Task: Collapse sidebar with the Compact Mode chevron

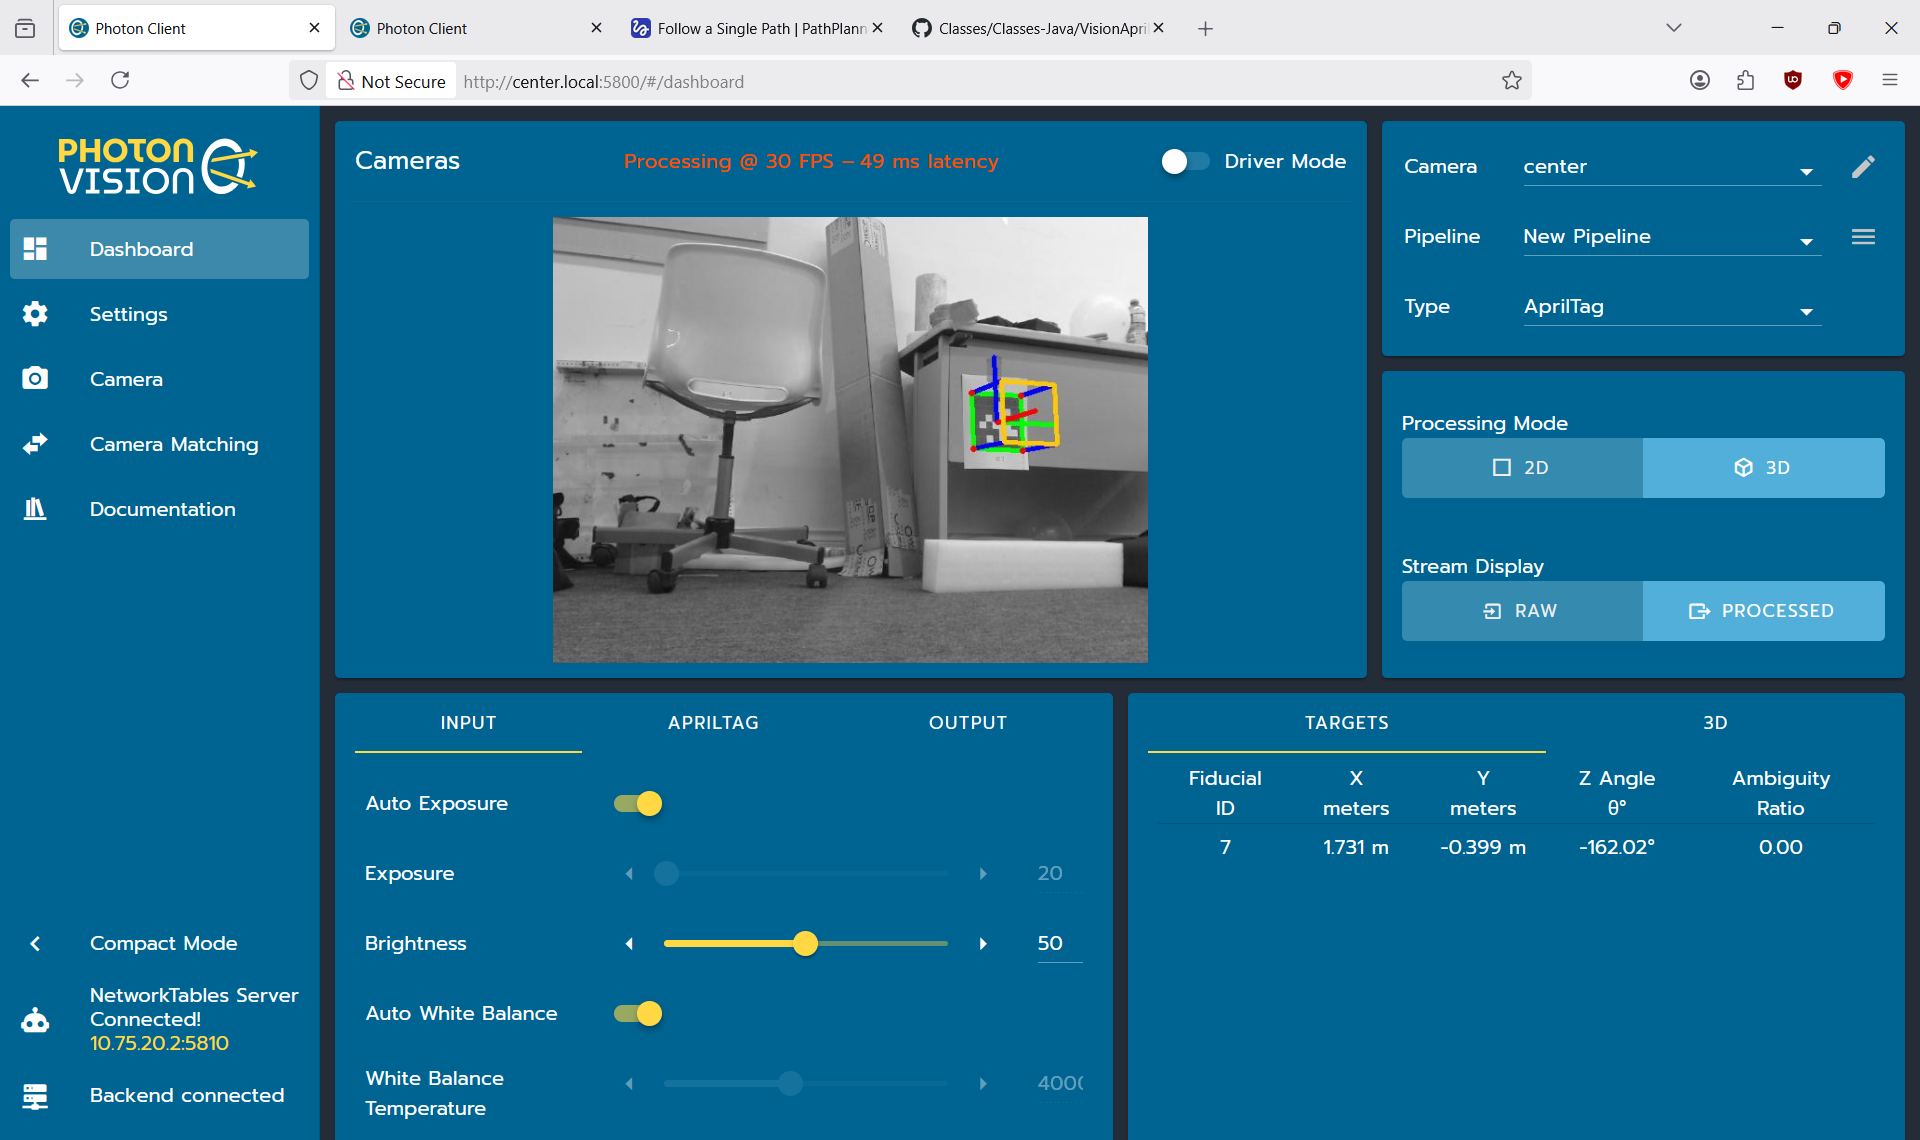Action: pyautogui.click(x=35, y=943)
